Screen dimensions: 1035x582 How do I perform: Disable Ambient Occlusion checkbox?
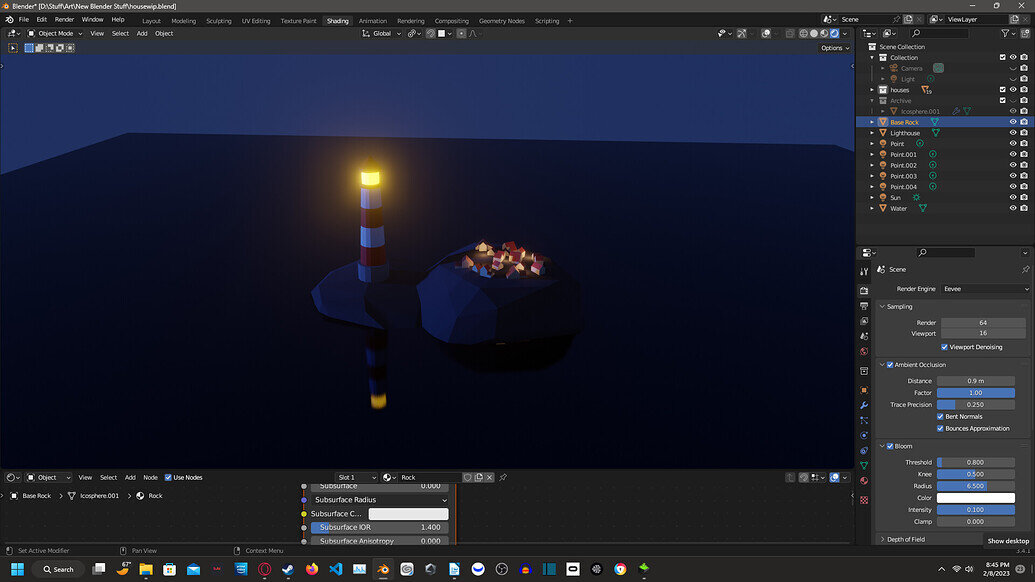890,365
